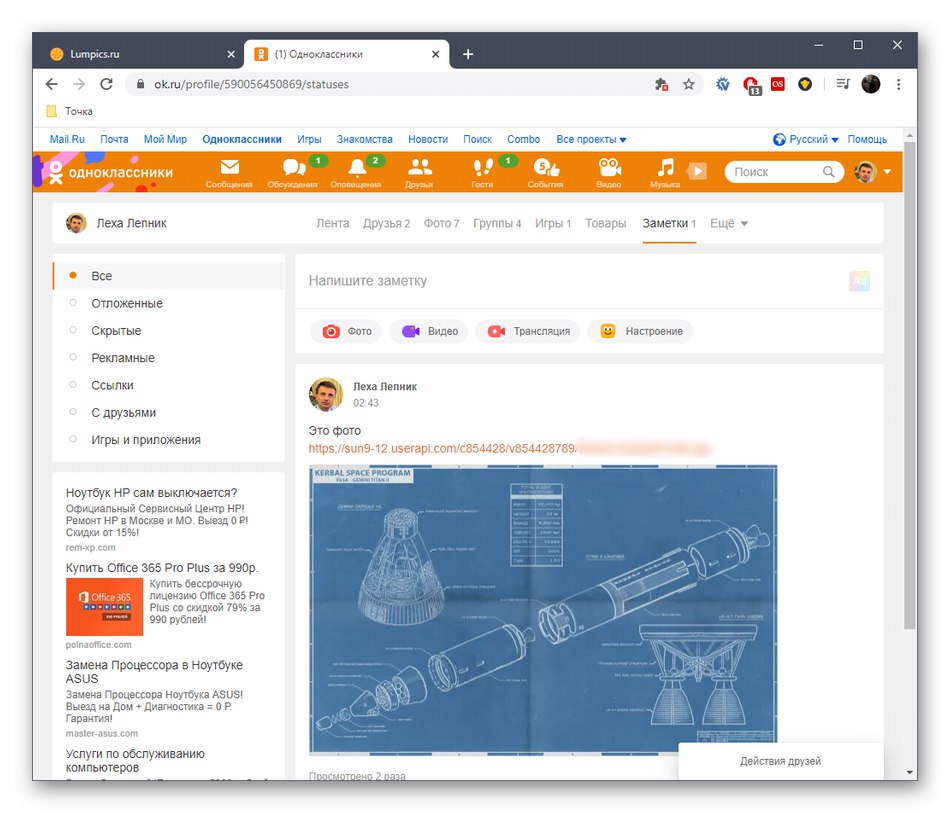The image size is (950, 813).
Task: Open Kerbal Space Program blueprint image
Action: (543, 610)
